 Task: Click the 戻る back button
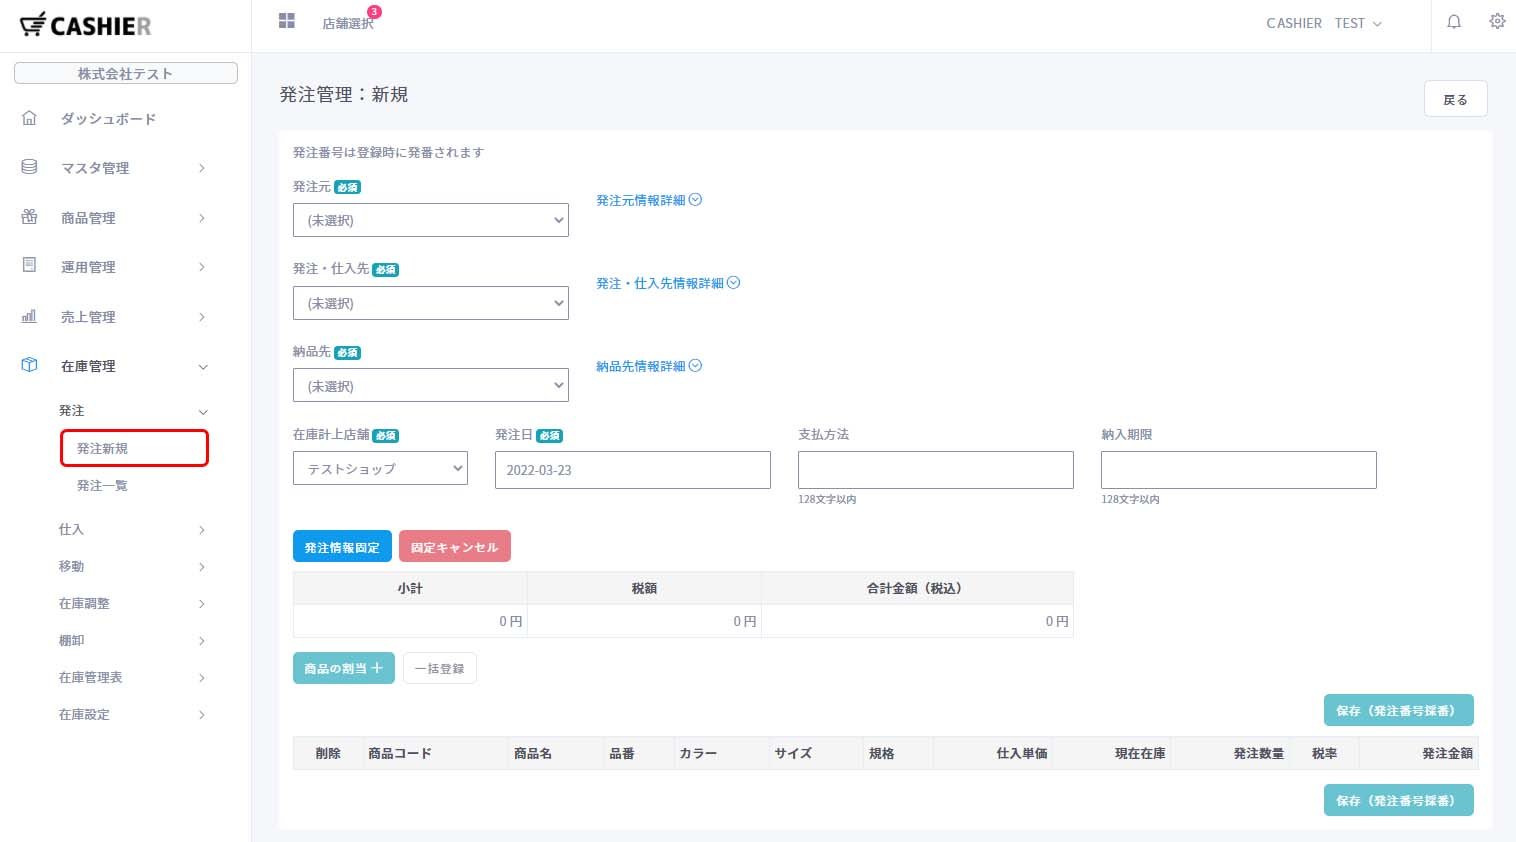pyautogui.click(x=1455, y=99)
